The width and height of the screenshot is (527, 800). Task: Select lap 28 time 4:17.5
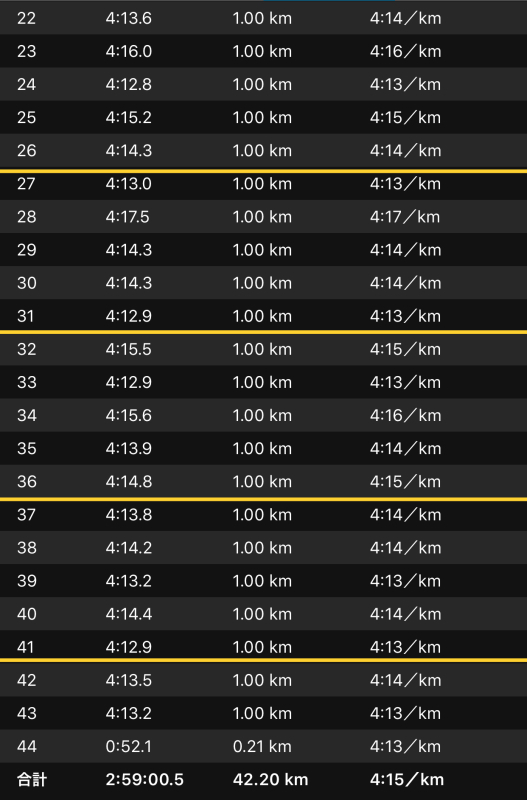pos(128,217)
